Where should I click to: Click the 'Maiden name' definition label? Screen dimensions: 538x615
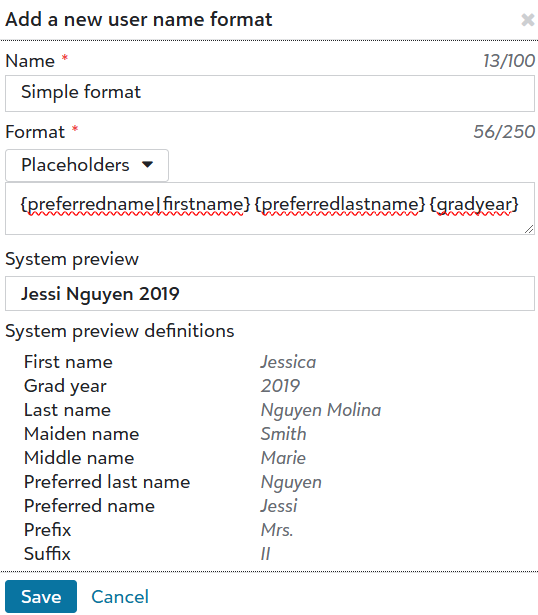[x=82, y=434]
